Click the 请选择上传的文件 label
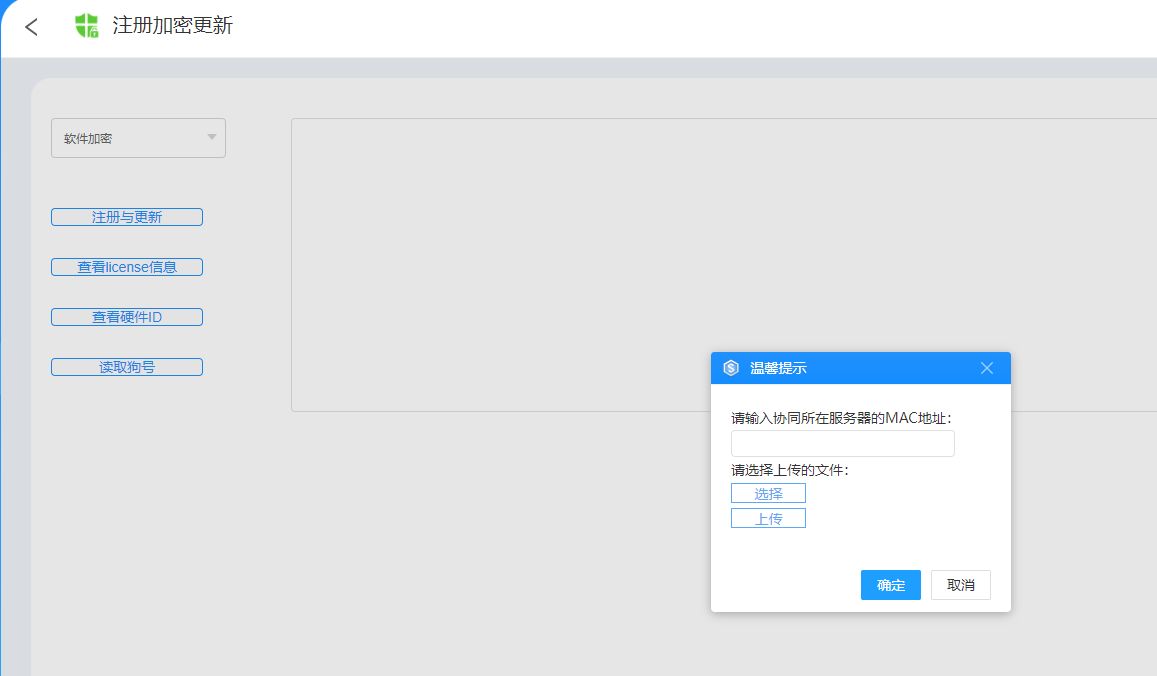 tap(789, 470)
